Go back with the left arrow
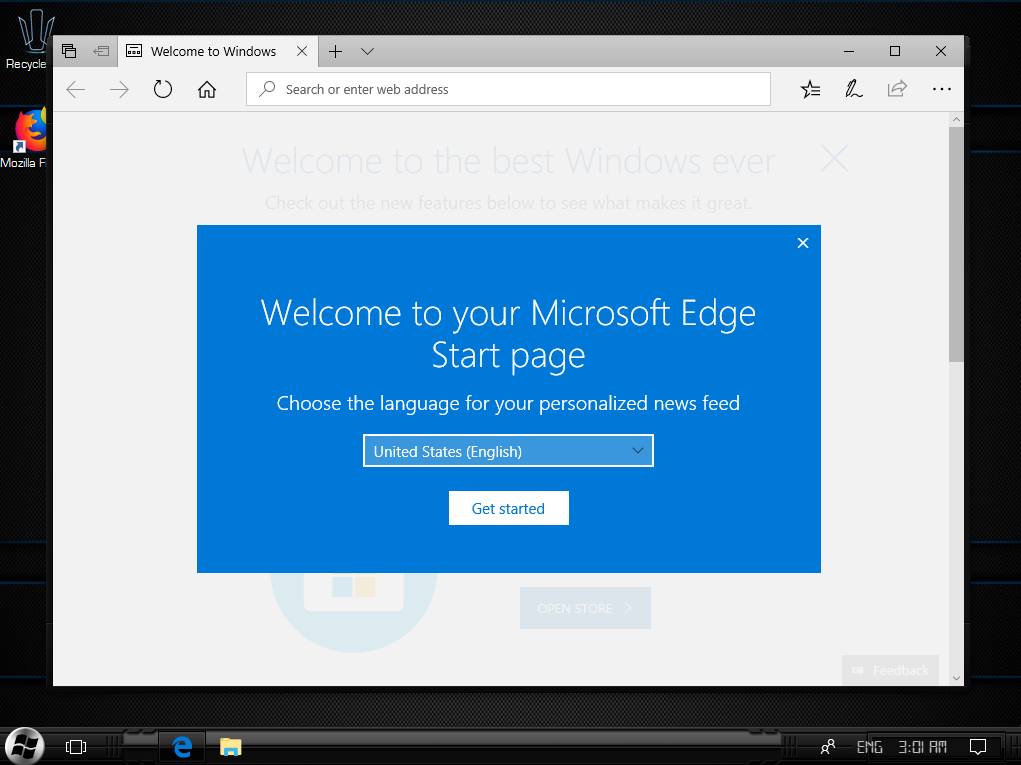This screenshot has width=1021, height=765. 76,89
